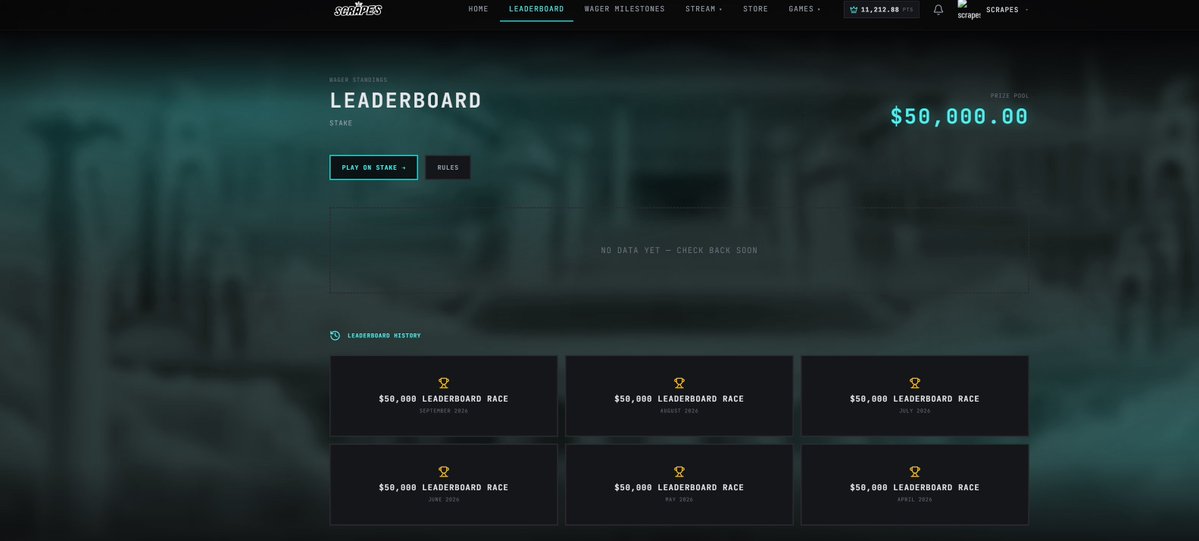Open the June 2026 leaderboard race card

[444, 484]
